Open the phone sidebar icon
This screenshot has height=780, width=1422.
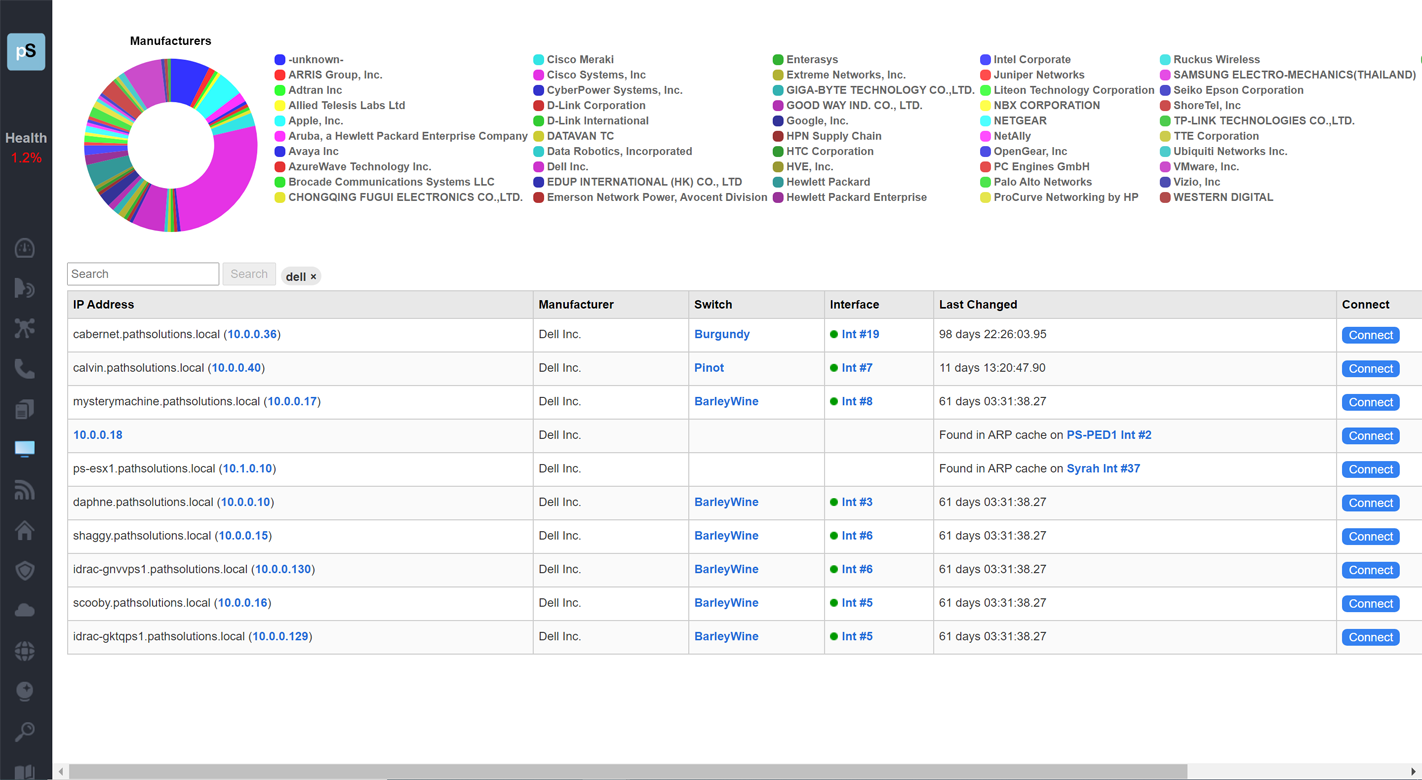pos(25,369)
